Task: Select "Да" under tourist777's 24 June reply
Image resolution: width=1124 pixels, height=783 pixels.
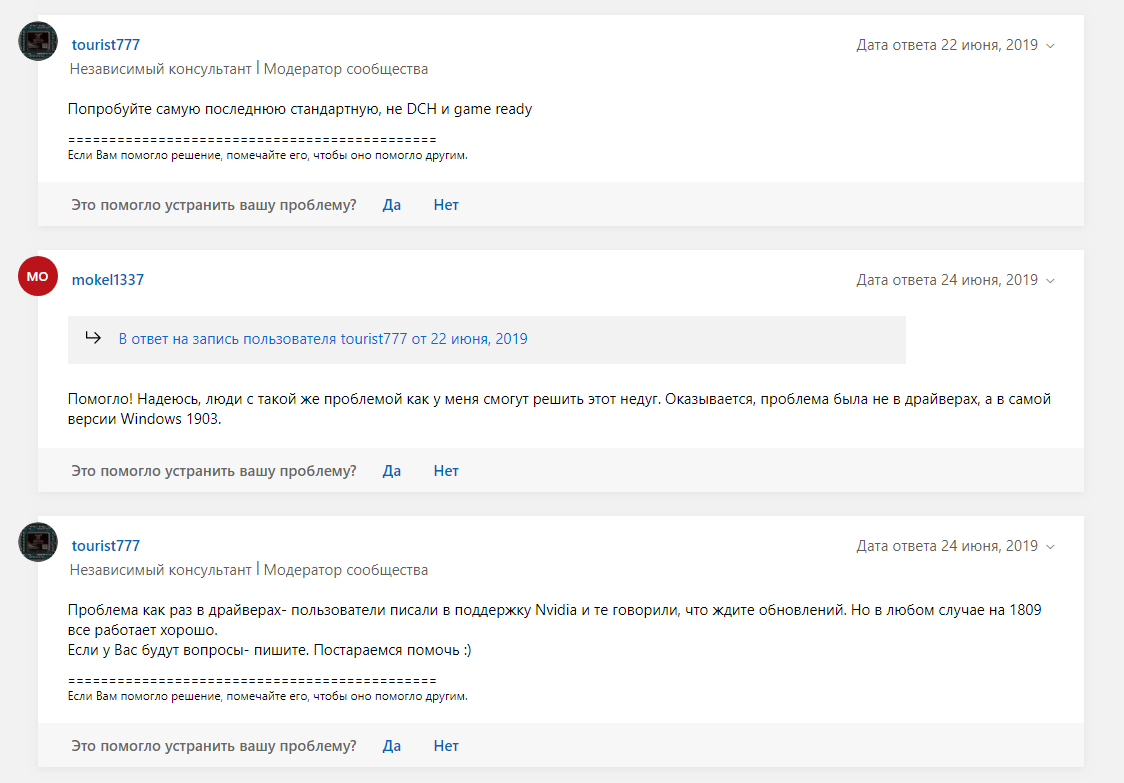Action: [x=391, y=746]
